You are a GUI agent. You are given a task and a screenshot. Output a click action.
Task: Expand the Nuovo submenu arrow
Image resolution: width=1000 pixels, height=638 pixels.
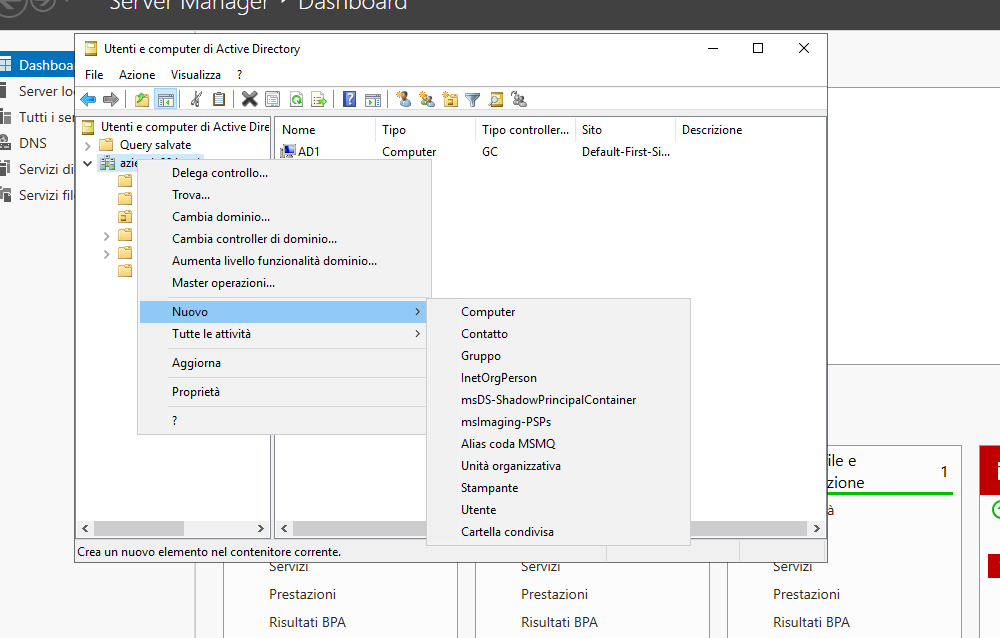tap(417, 311)
